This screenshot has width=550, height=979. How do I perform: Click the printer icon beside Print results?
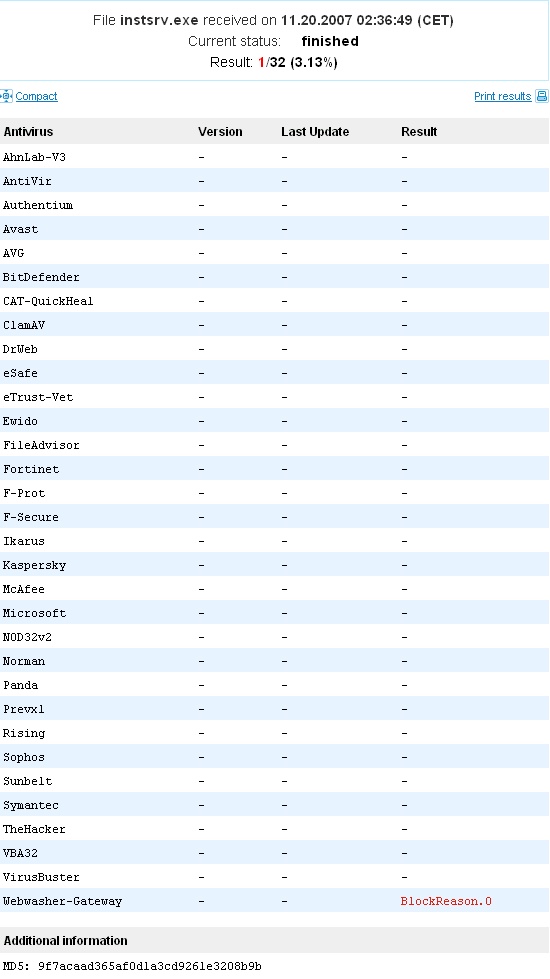542,96
